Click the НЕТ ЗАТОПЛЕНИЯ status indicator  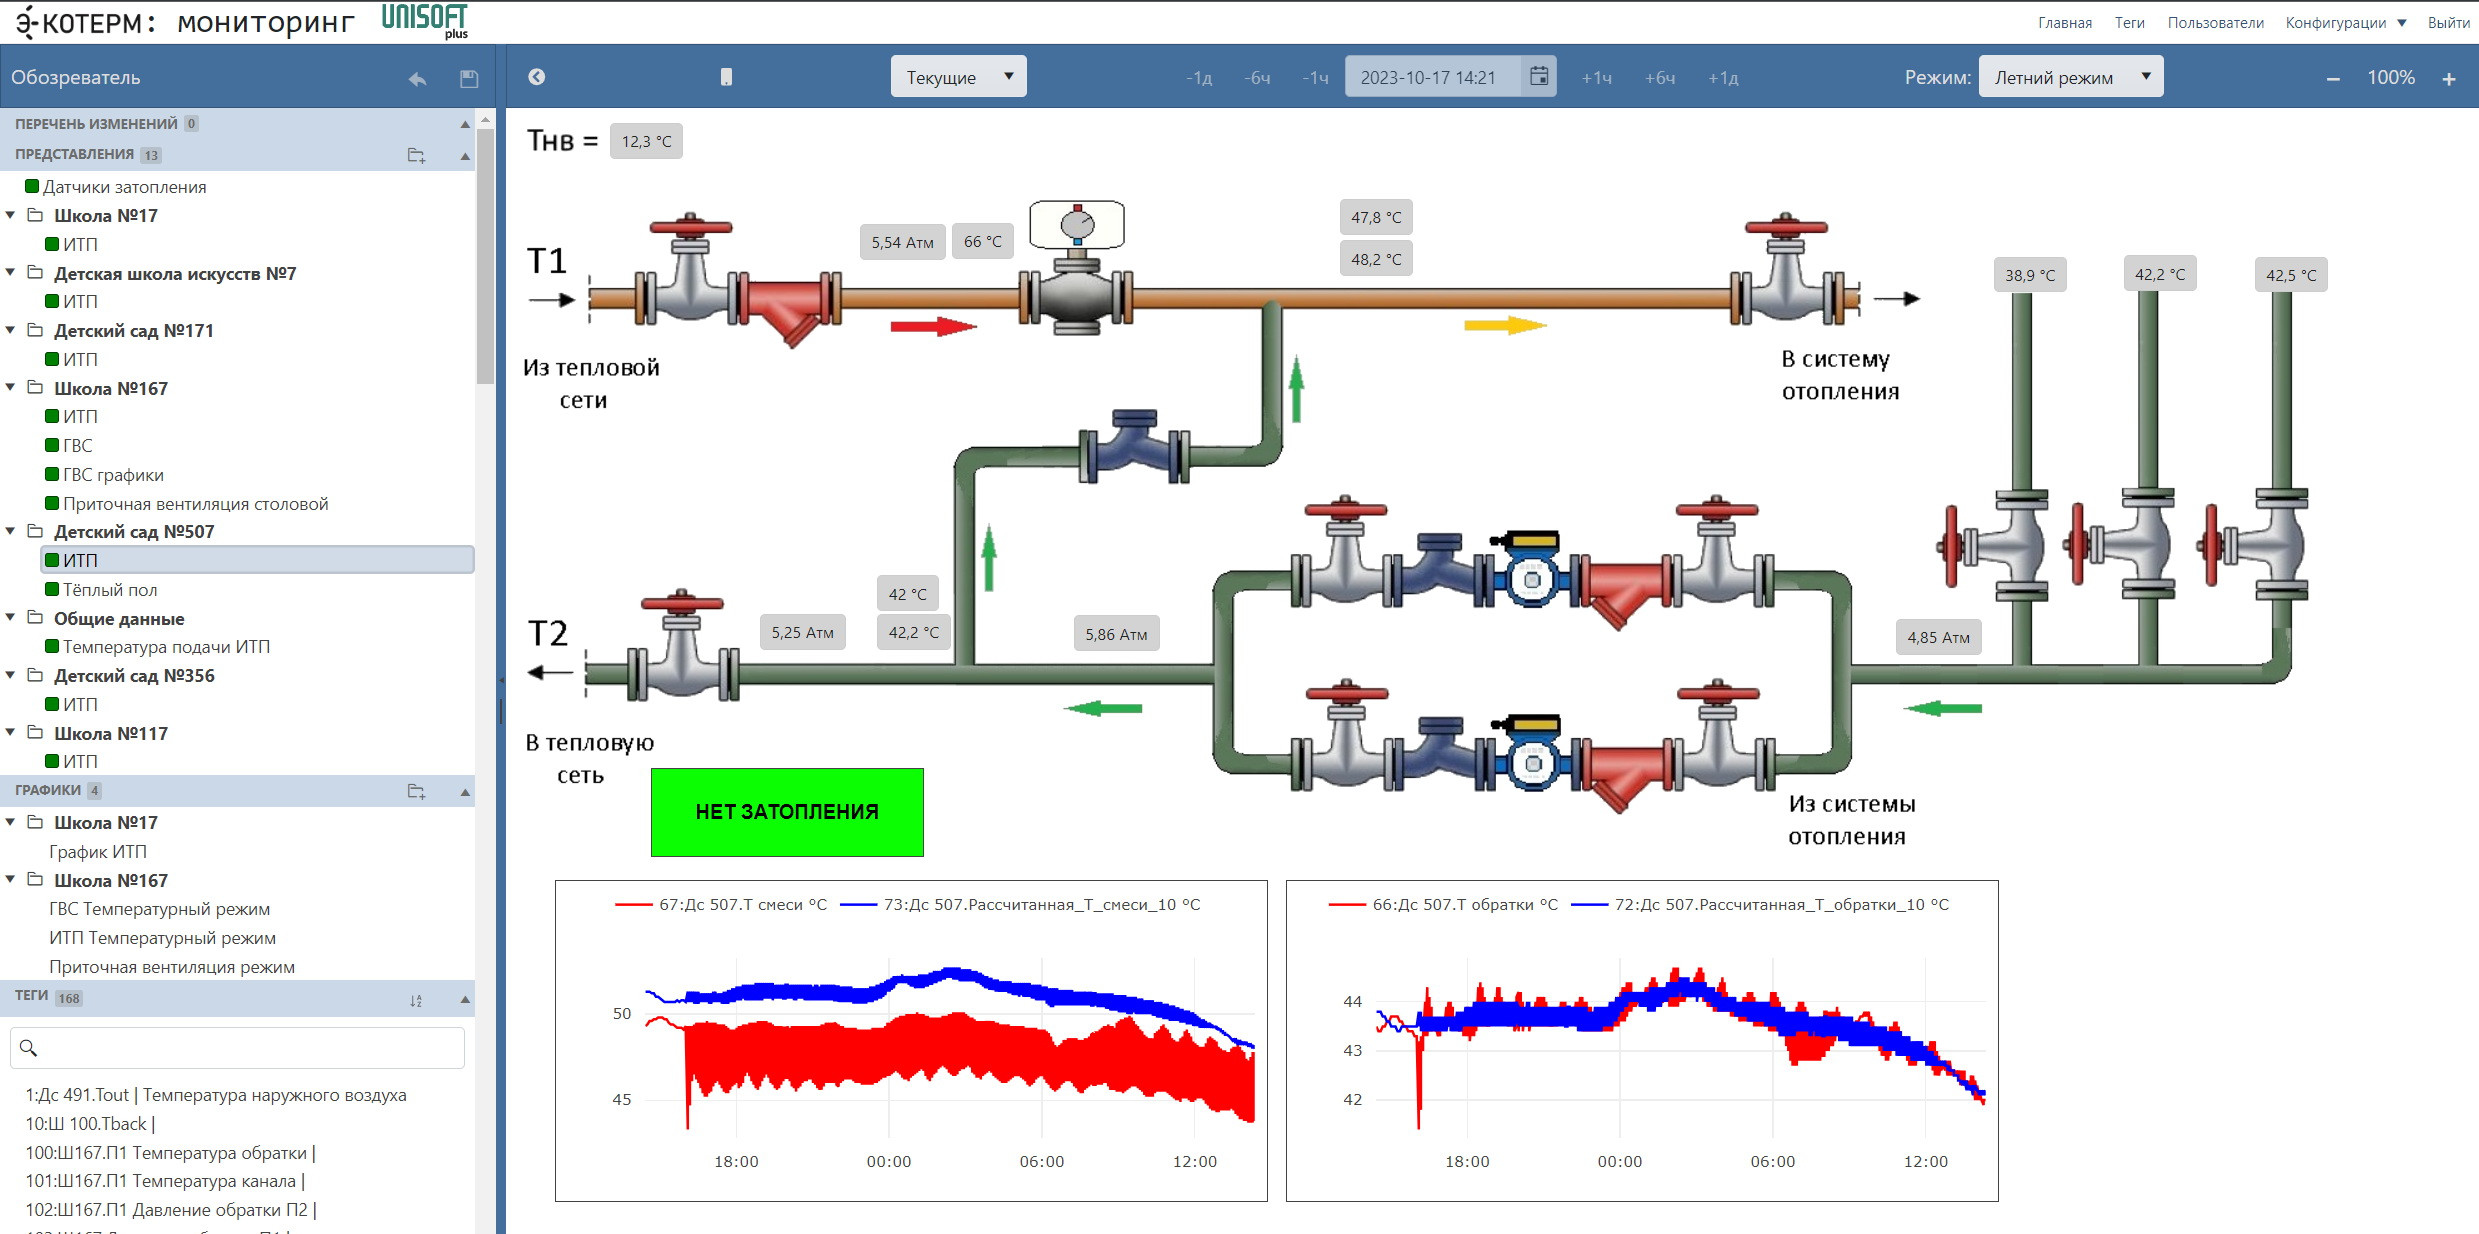787,812
